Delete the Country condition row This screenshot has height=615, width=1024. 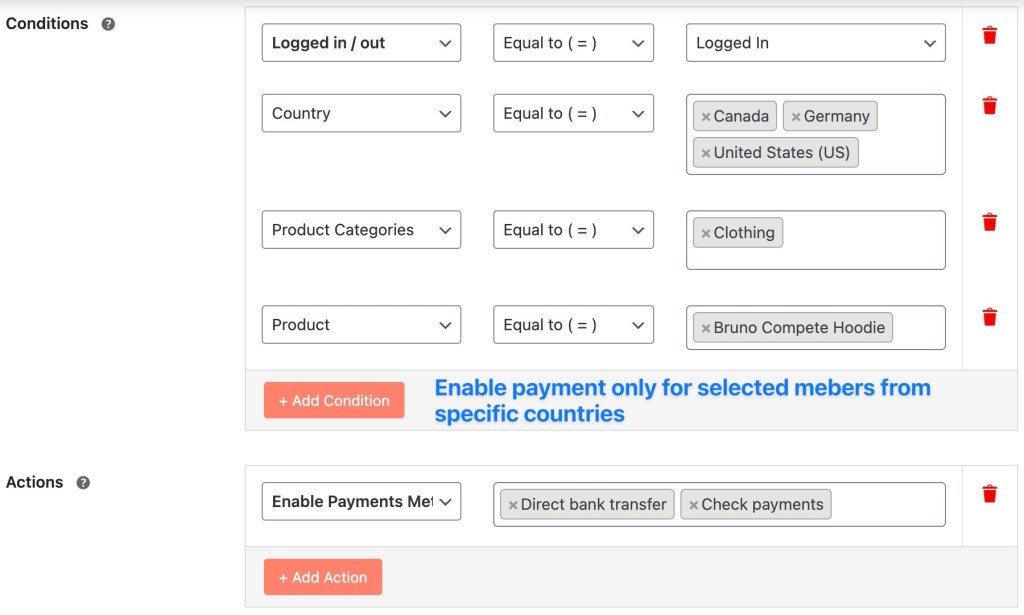pos(989,105)
